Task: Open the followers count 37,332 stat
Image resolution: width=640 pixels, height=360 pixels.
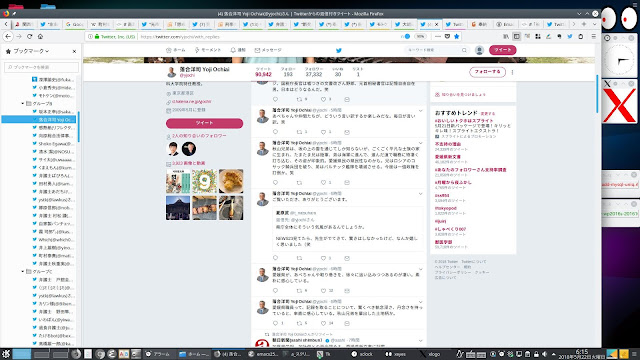Action: pos(313,72)
